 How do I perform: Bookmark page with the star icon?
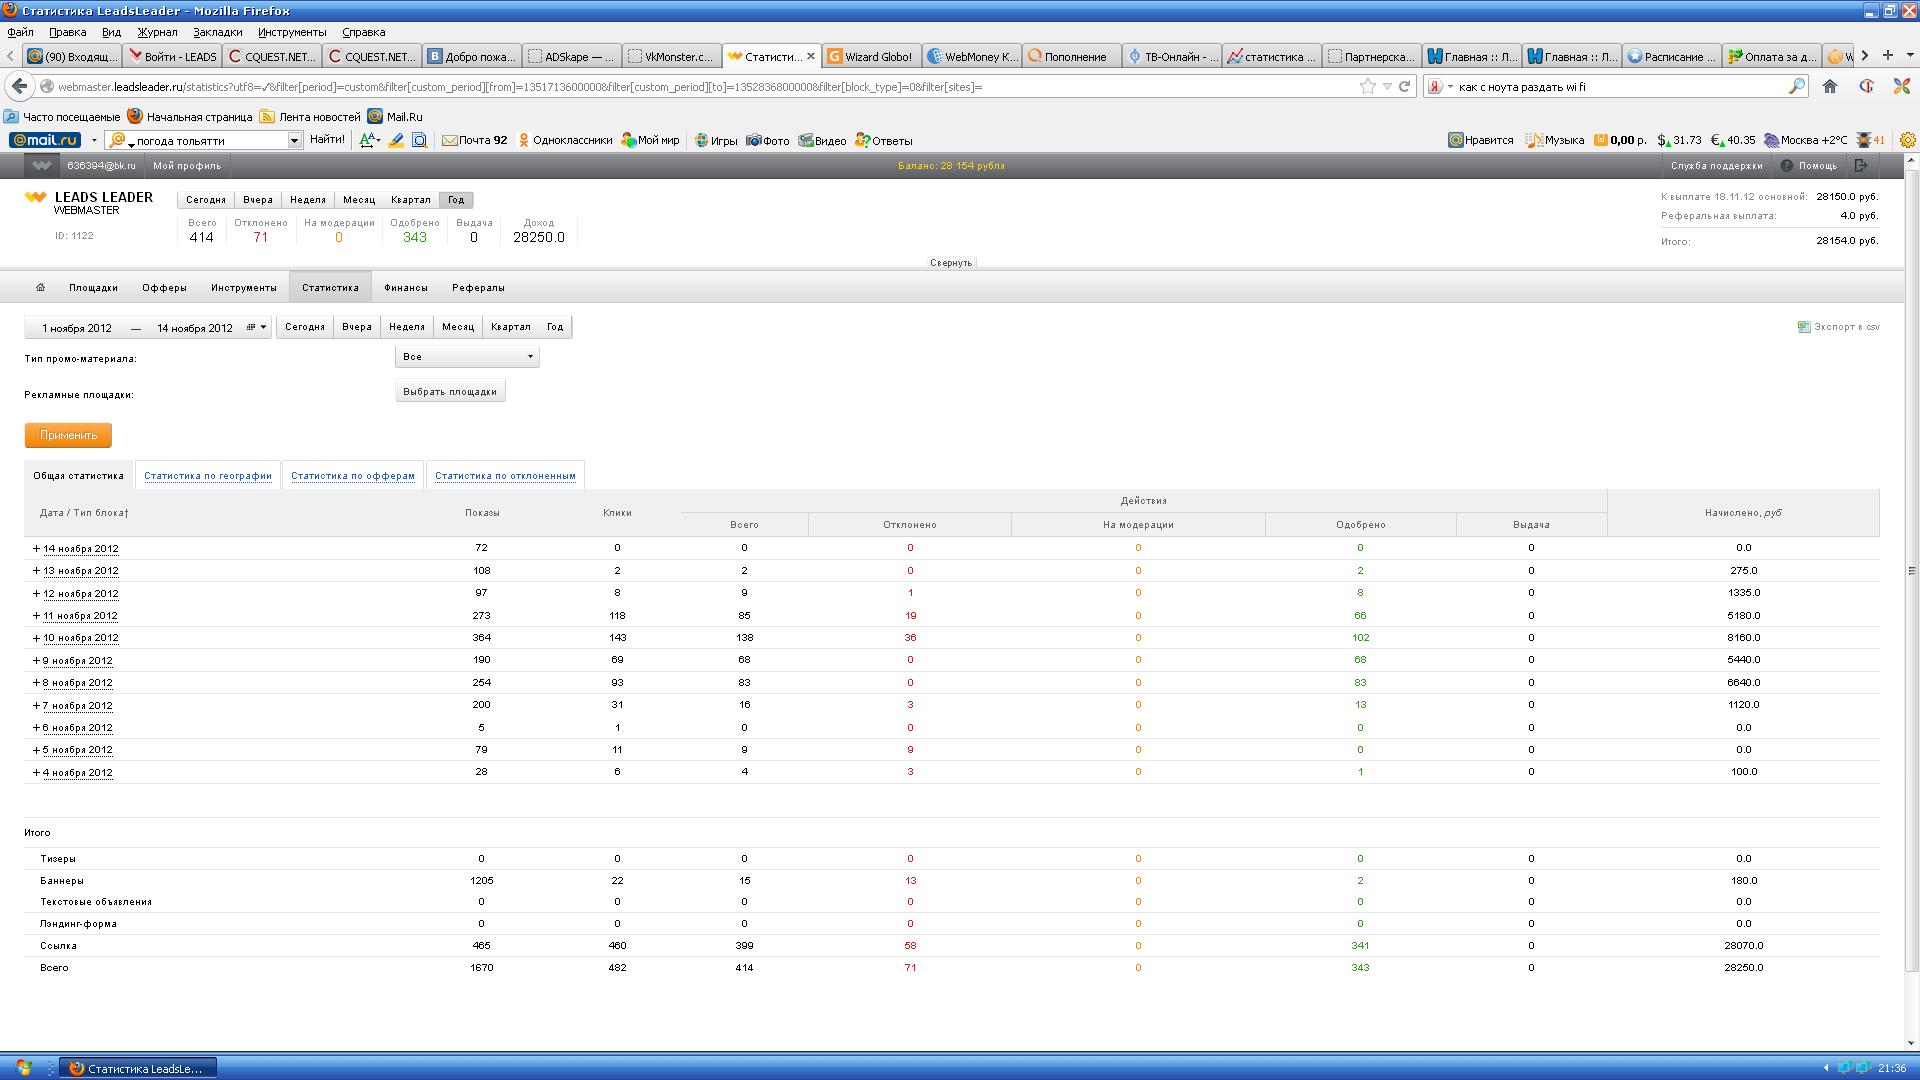(x=1367, y=87)
